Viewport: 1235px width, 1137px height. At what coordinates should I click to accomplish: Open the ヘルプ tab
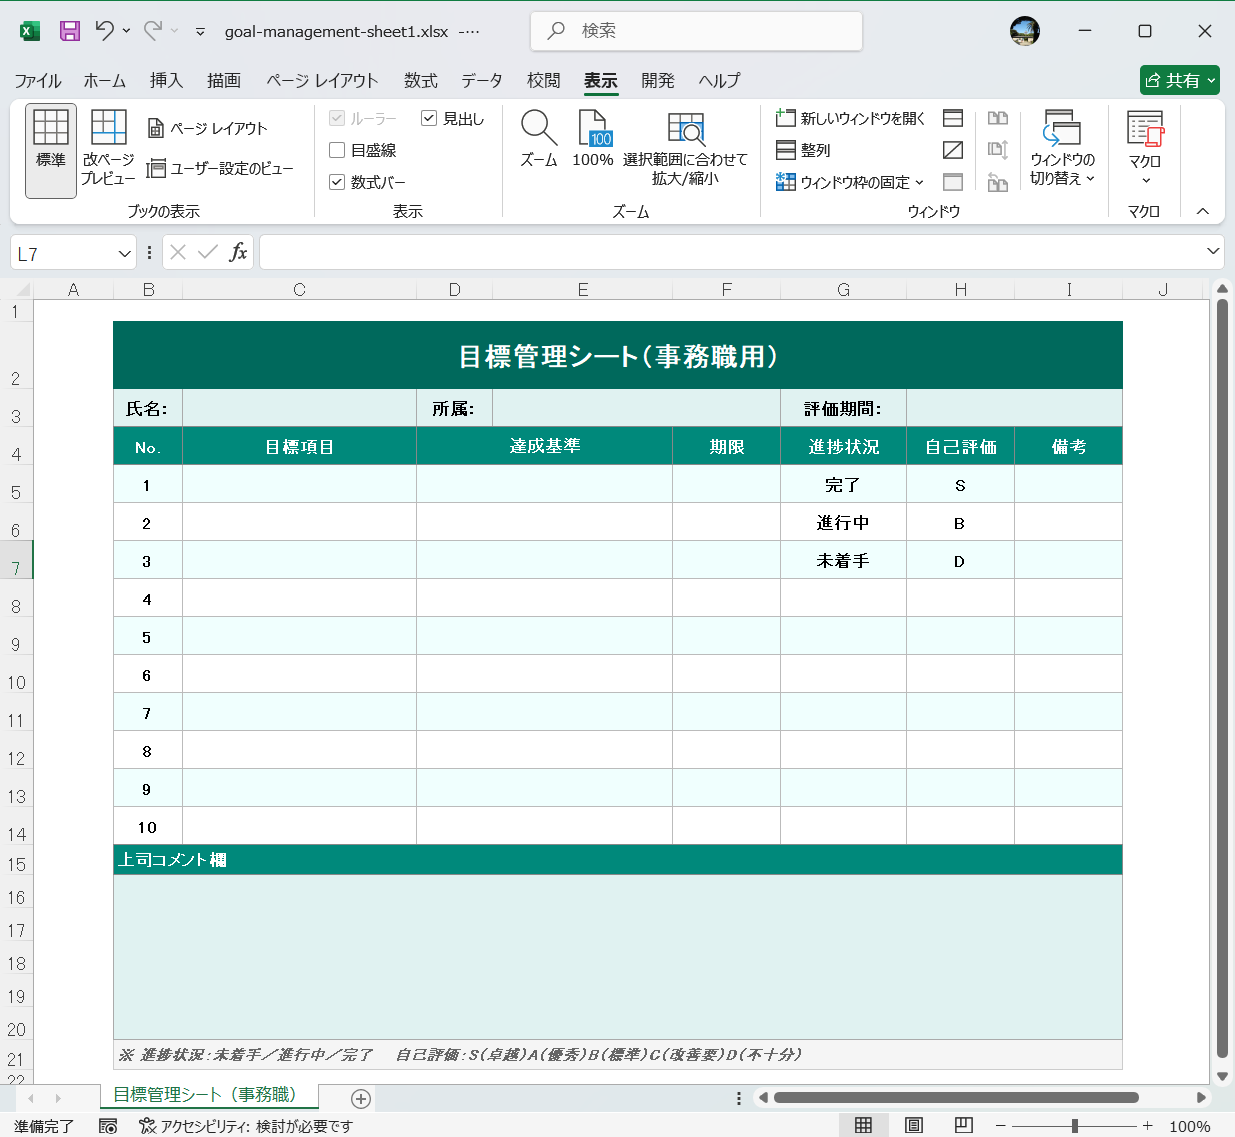coord(719,80)
